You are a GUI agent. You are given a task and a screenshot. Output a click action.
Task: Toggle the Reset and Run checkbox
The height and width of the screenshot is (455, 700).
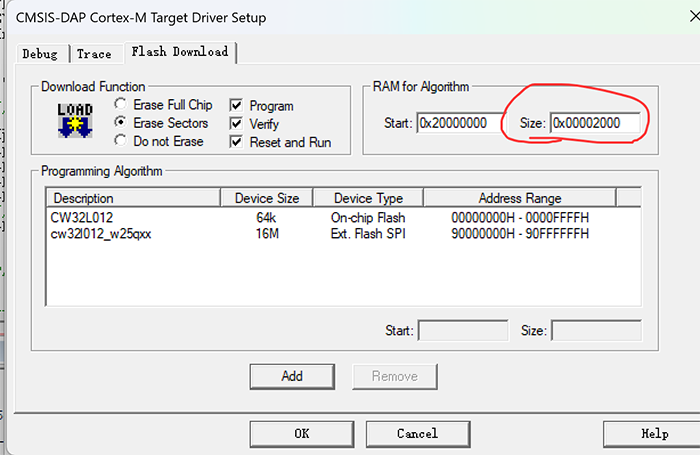point(236,142)
